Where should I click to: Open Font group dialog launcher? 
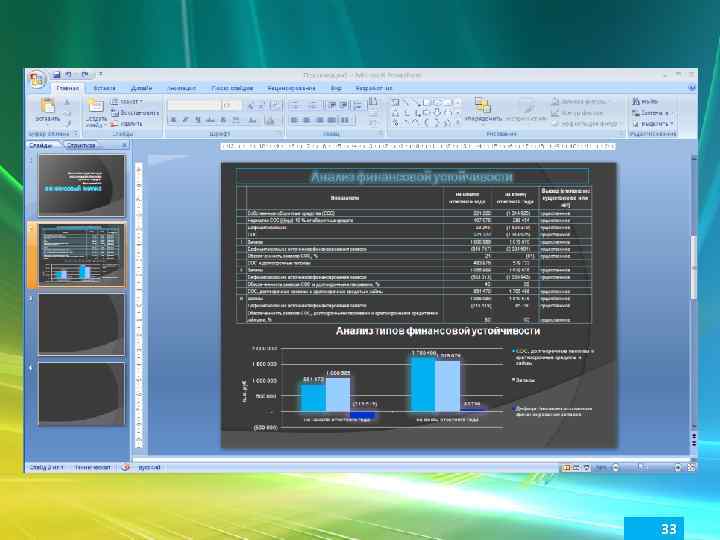coord(280,134)
